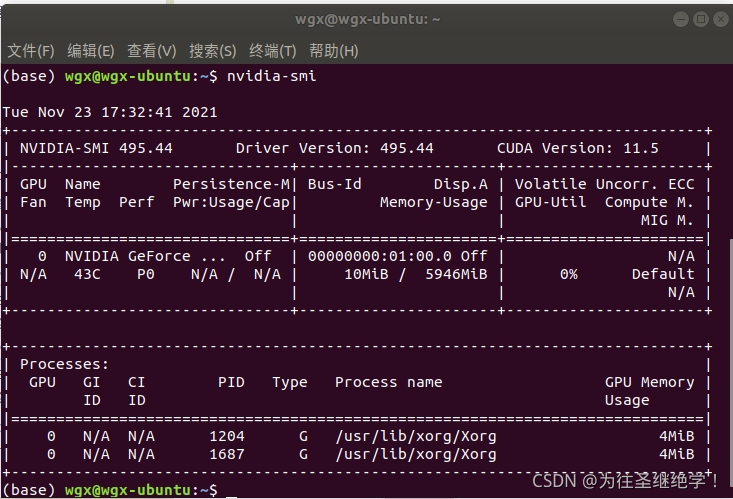This screenshot has width=733, height=499.
Task: Click the Driver Version: 495.44 text
Action: (x=335, y=148)
